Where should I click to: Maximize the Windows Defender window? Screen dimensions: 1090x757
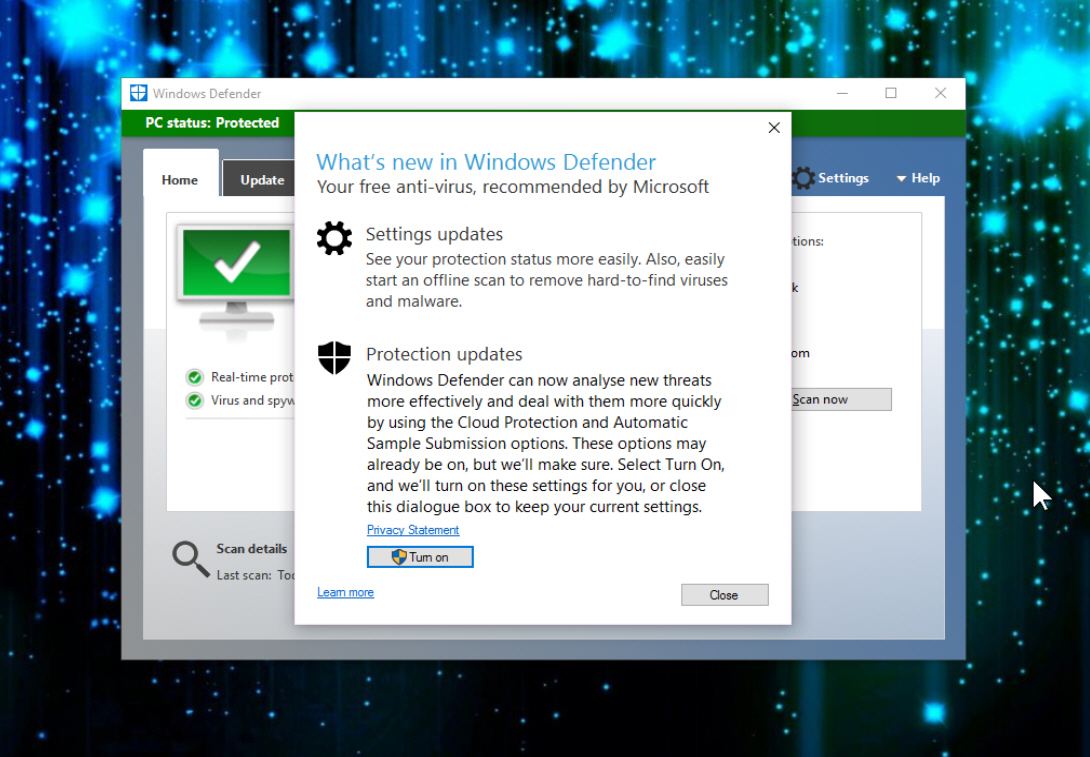pos(891,93)
